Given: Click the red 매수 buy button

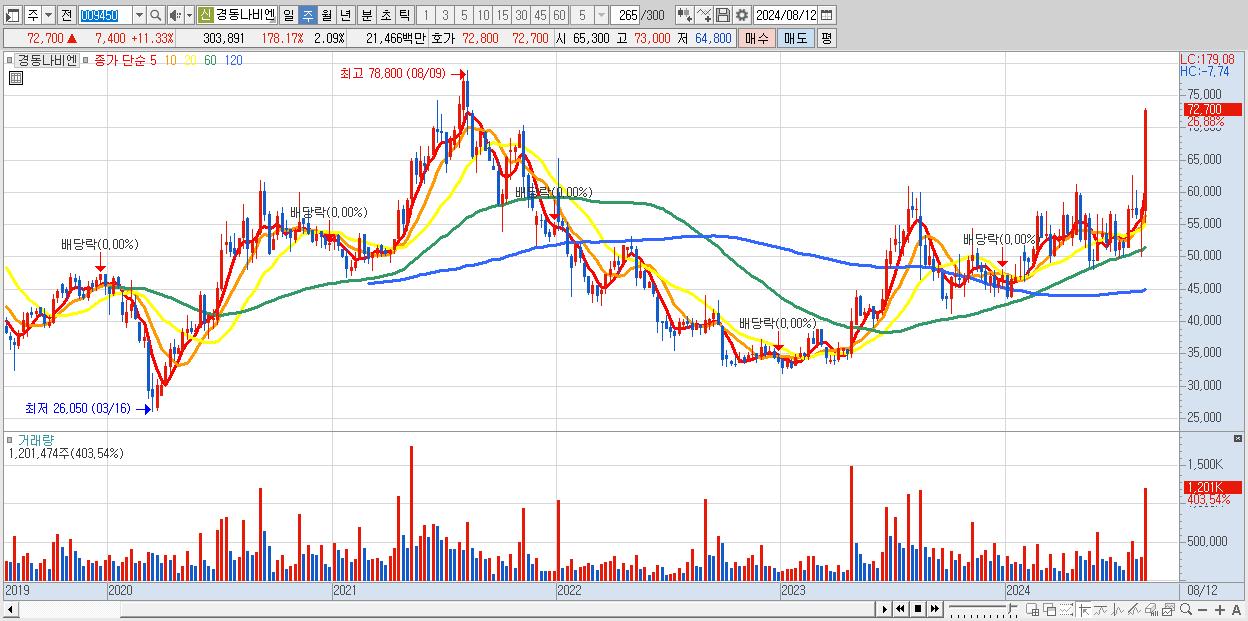Looking at the screenshot, I should pos(757,38).
